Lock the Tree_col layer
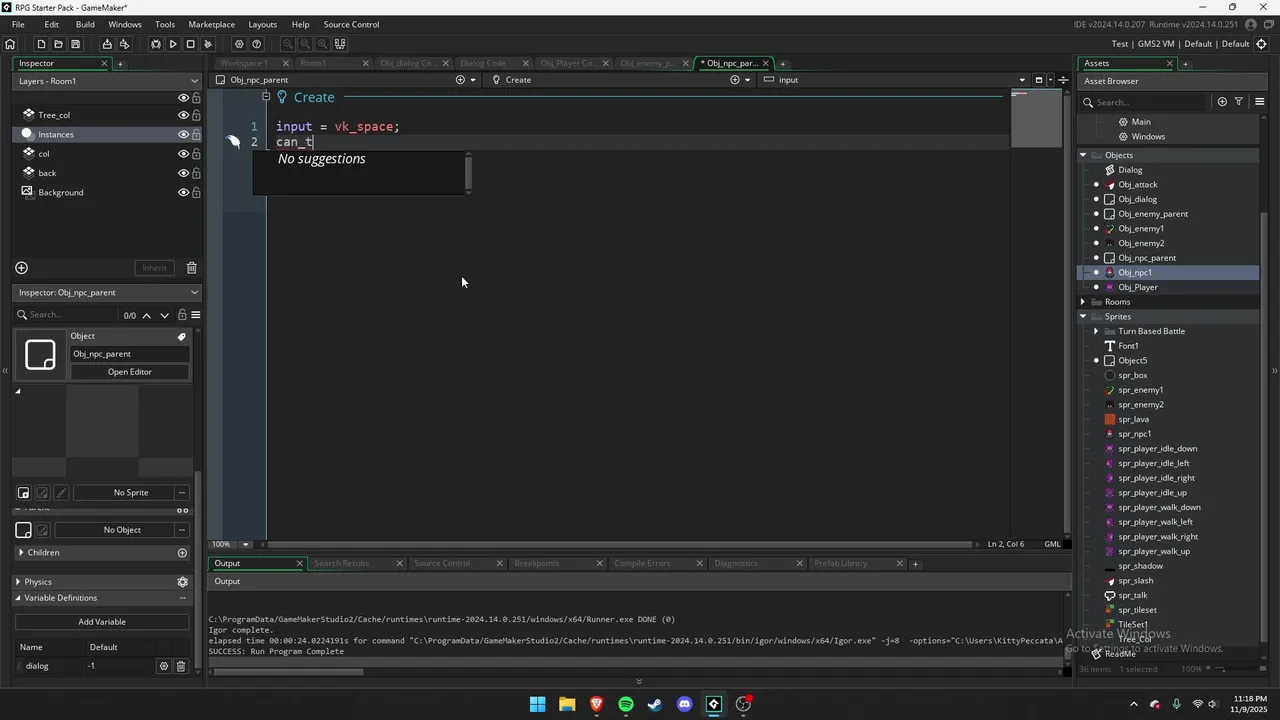Viewport: 1280px width, 720px height. click(196, 115)
